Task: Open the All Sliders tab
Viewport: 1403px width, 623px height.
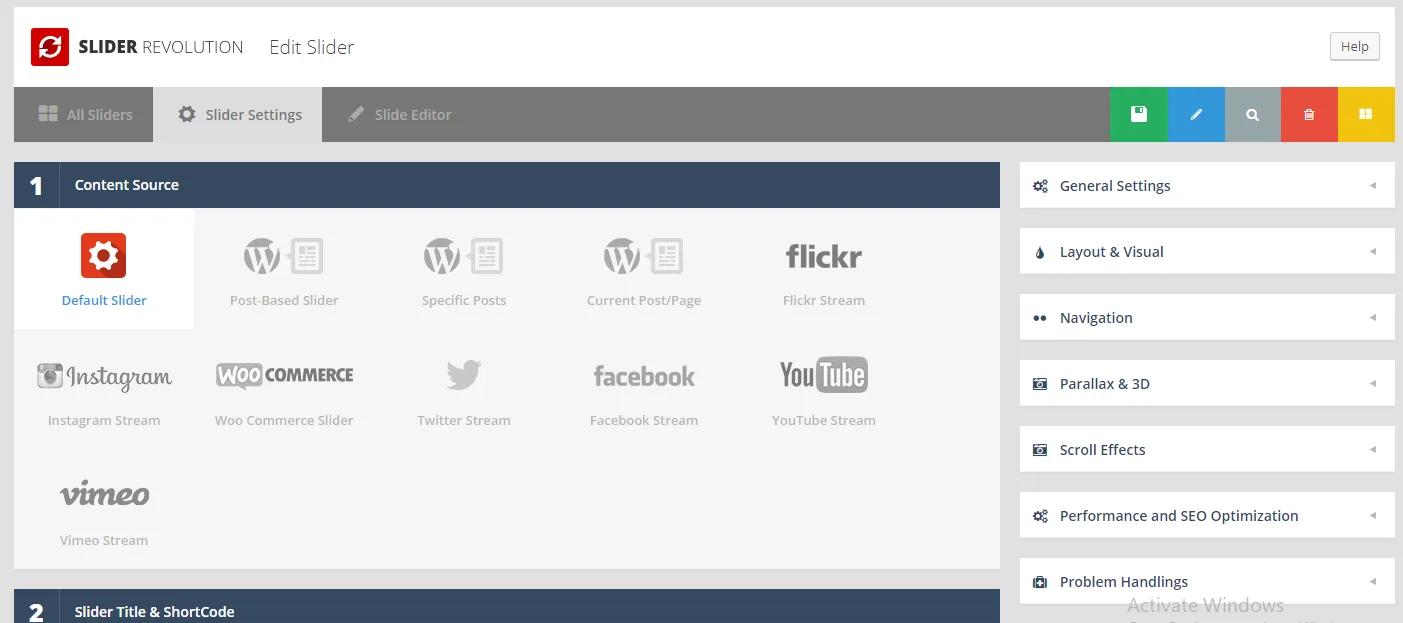Action: pyautogui.click(x=84, y=114)
